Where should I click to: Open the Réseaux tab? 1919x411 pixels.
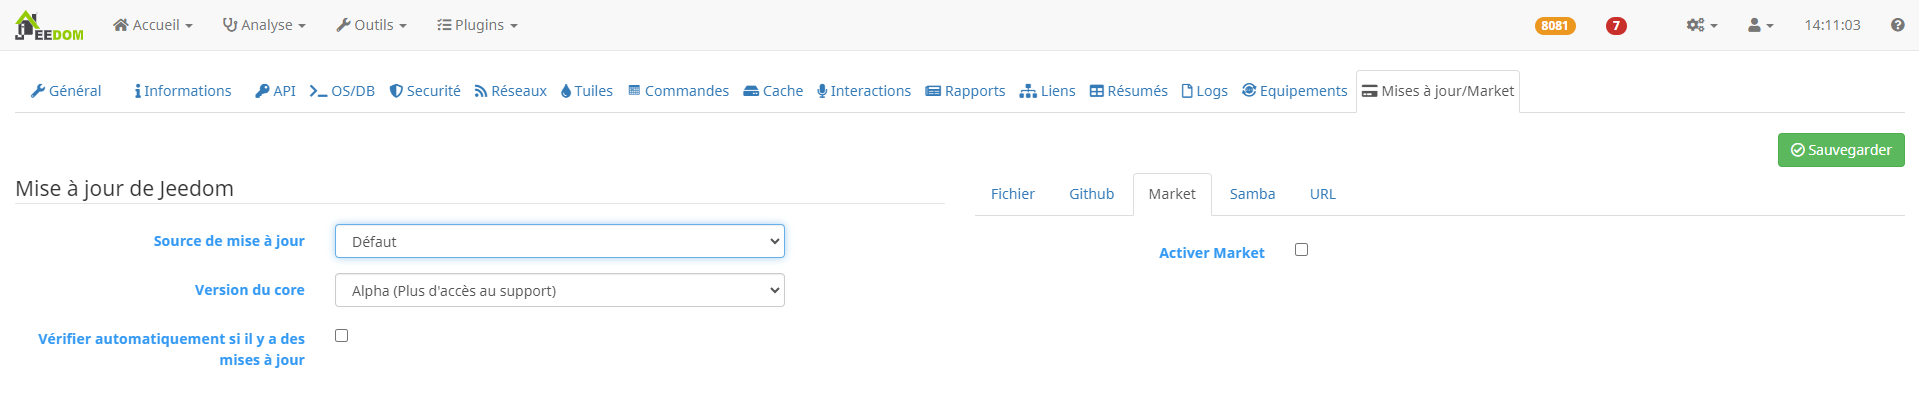[x=510, y=91]
